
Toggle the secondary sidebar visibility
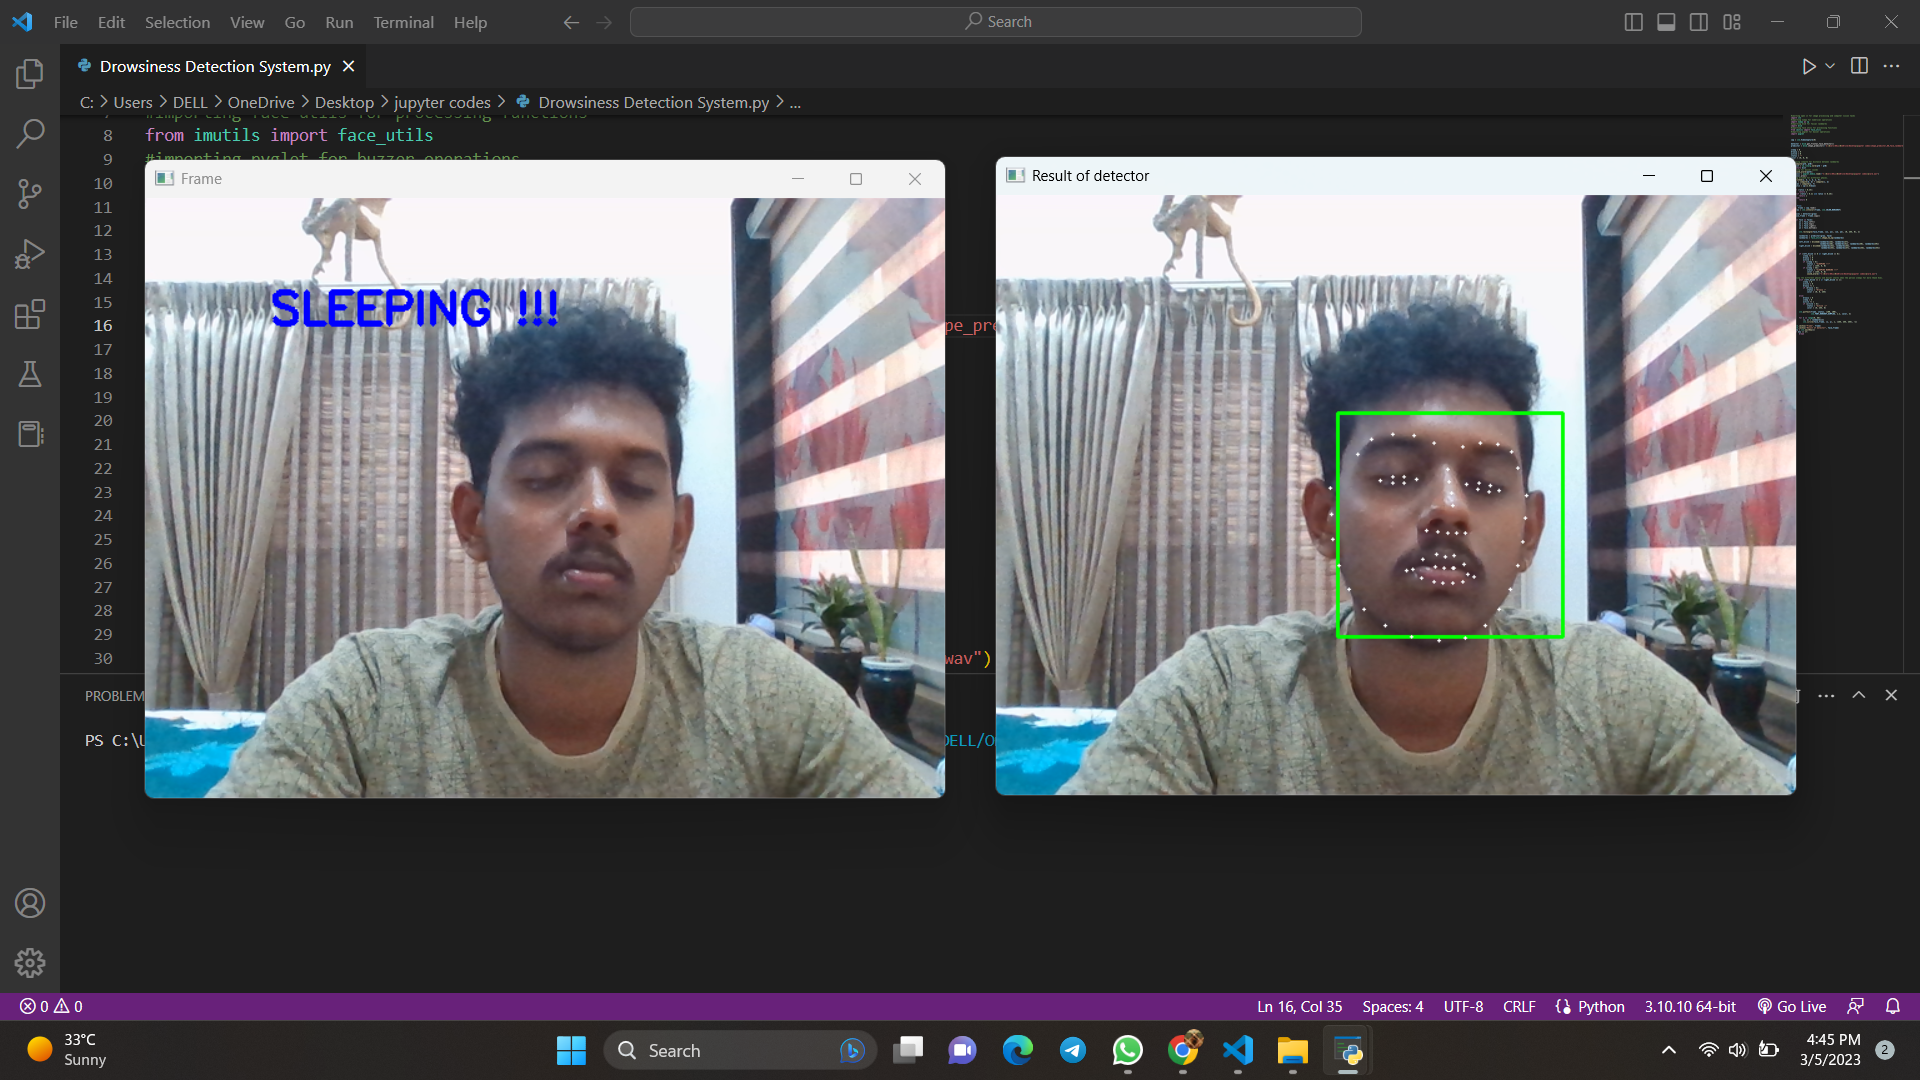(1699, 21)
